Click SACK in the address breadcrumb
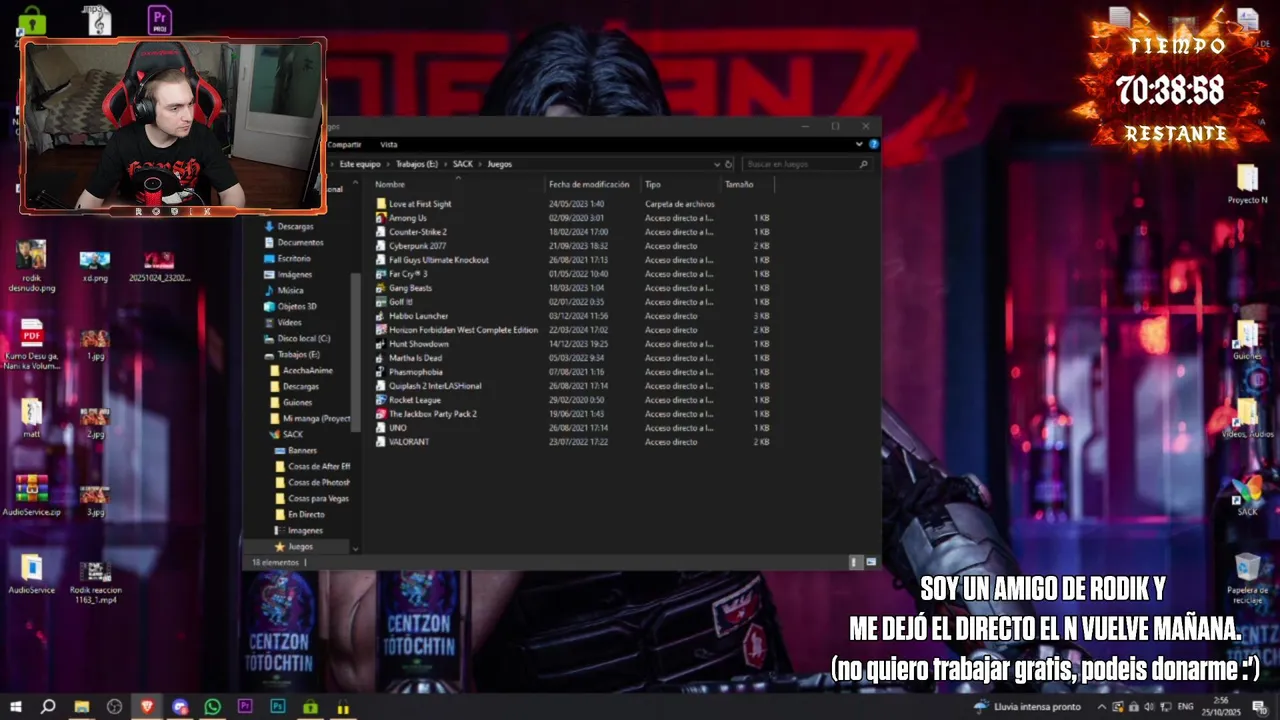 pyautogui.click(x=462, y=164)
